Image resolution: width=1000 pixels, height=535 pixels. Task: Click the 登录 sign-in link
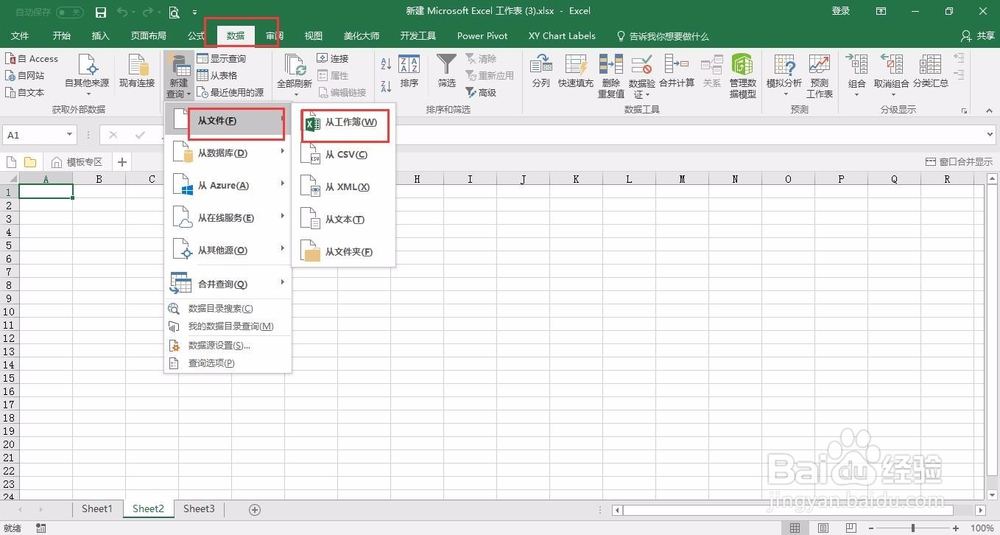click(x=841, y=11)
